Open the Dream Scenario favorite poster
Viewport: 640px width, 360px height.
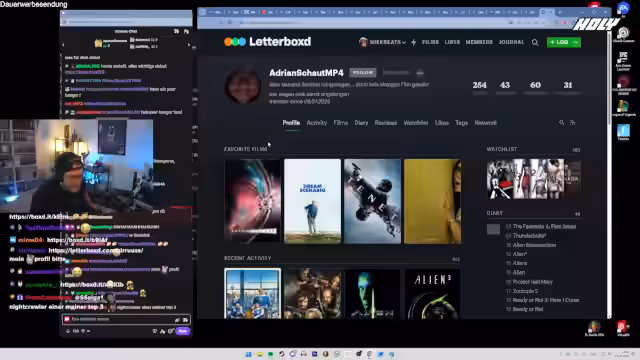point(312,201)
